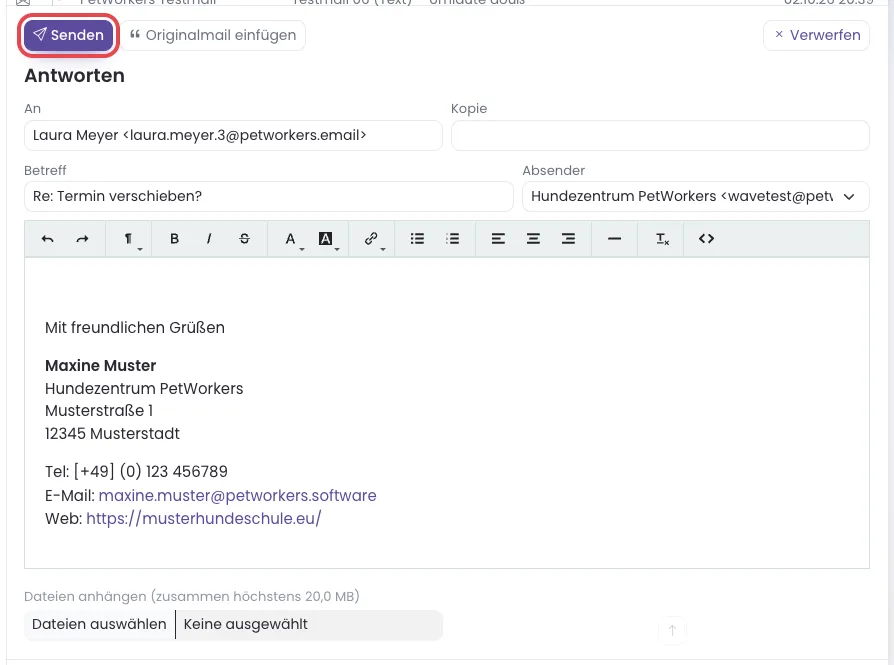
Task: Insert a bulleted list
Action: click(417, 239)
